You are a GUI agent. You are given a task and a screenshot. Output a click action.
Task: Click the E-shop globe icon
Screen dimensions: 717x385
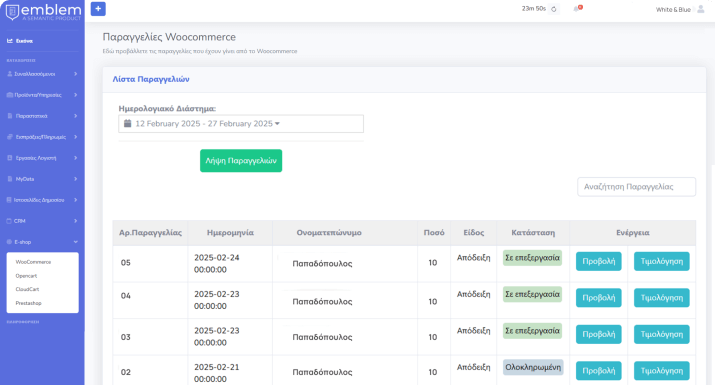tap(9, 242)
